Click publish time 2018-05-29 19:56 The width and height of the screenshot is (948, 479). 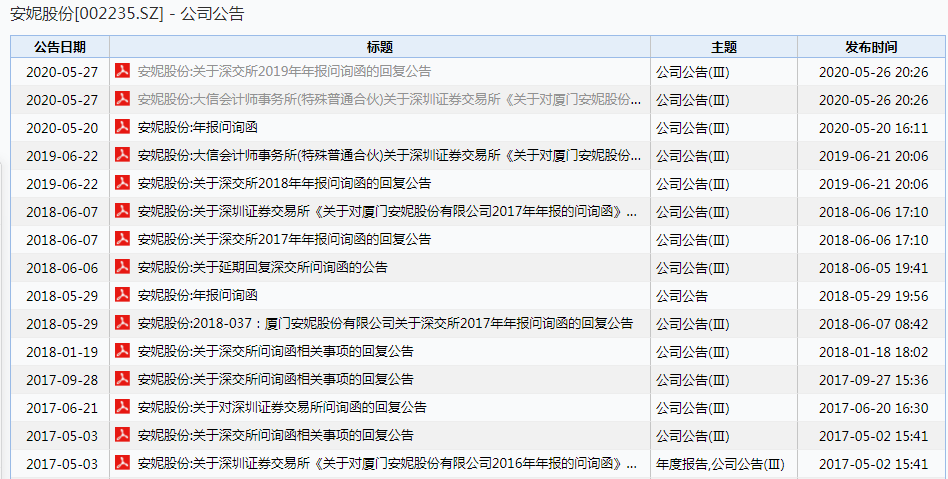coord(873,296)
